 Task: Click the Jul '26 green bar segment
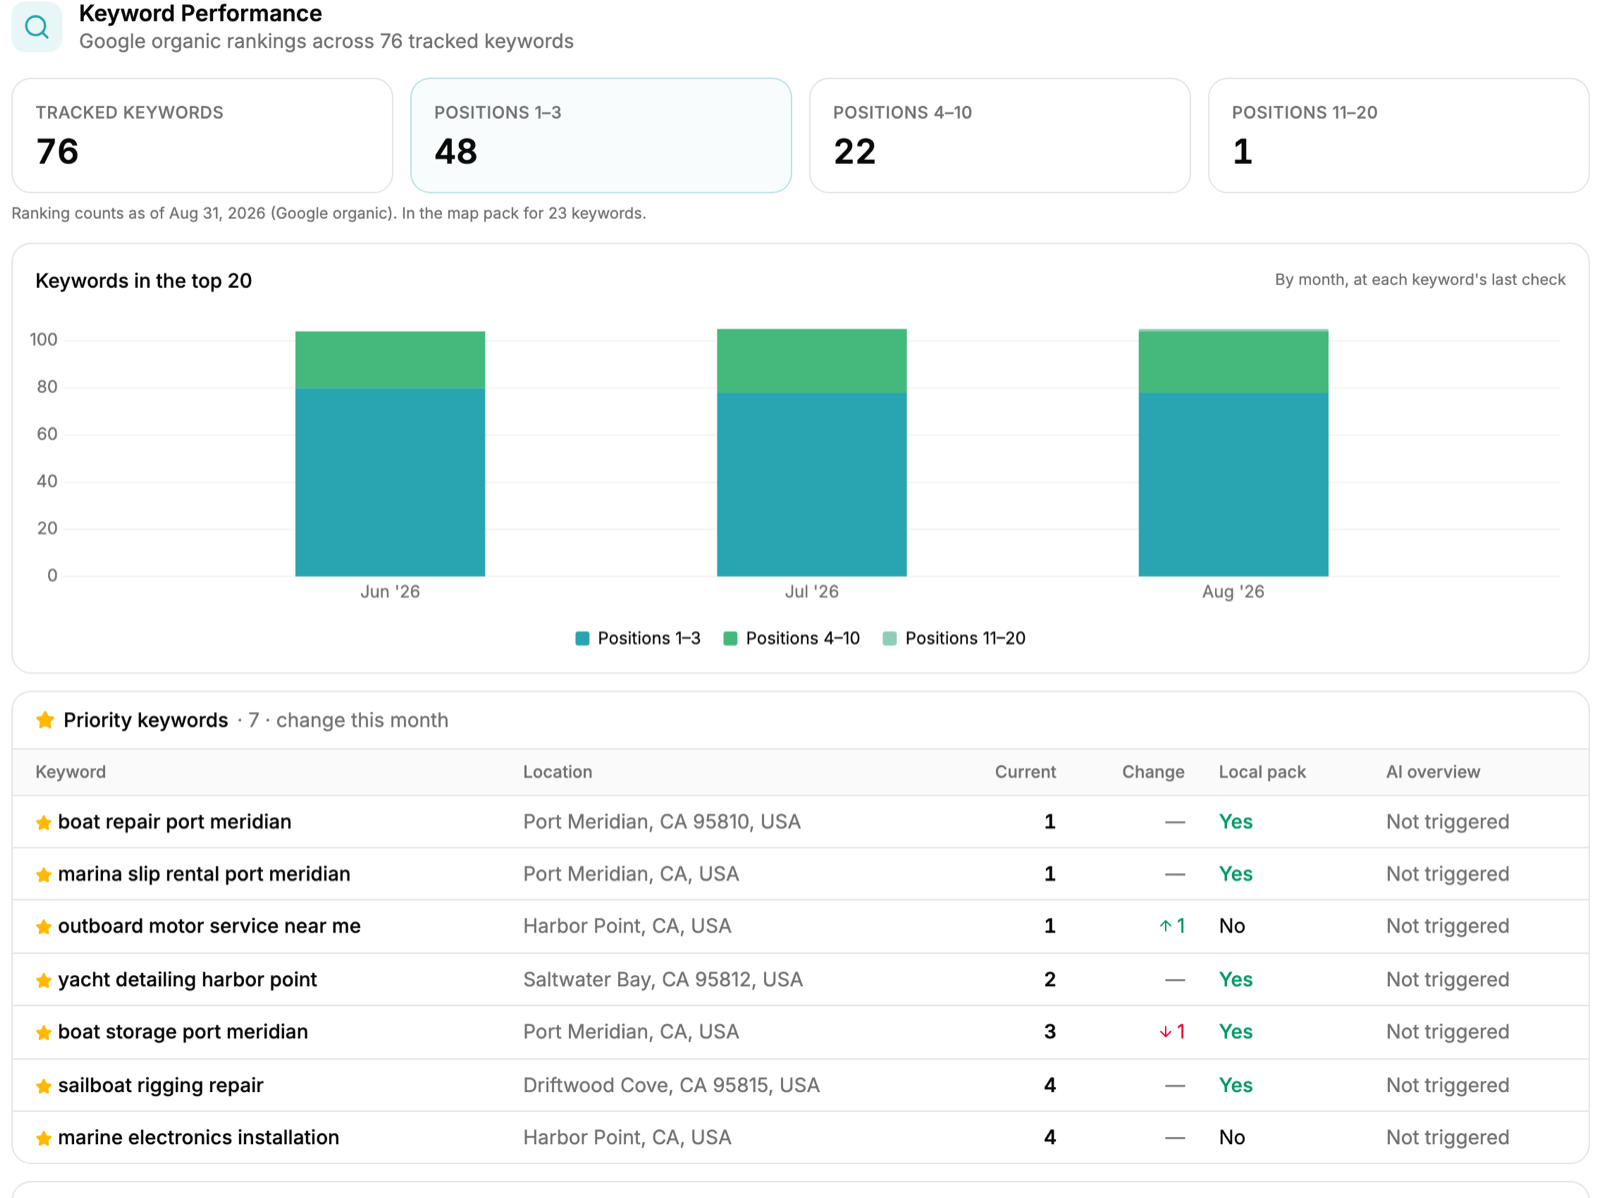tap(812, 361)
